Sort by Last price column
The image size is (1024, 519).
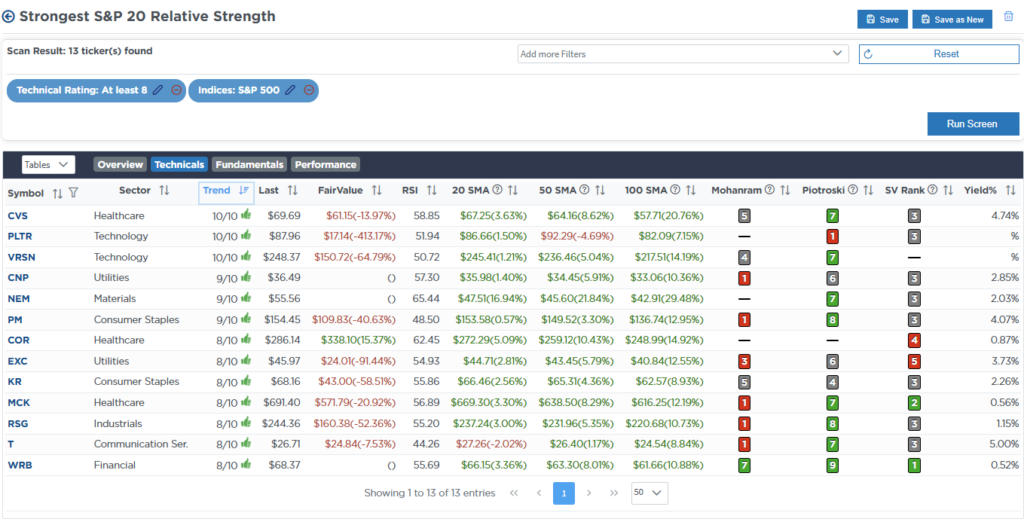pyautogui.click(x=293, y=191)
